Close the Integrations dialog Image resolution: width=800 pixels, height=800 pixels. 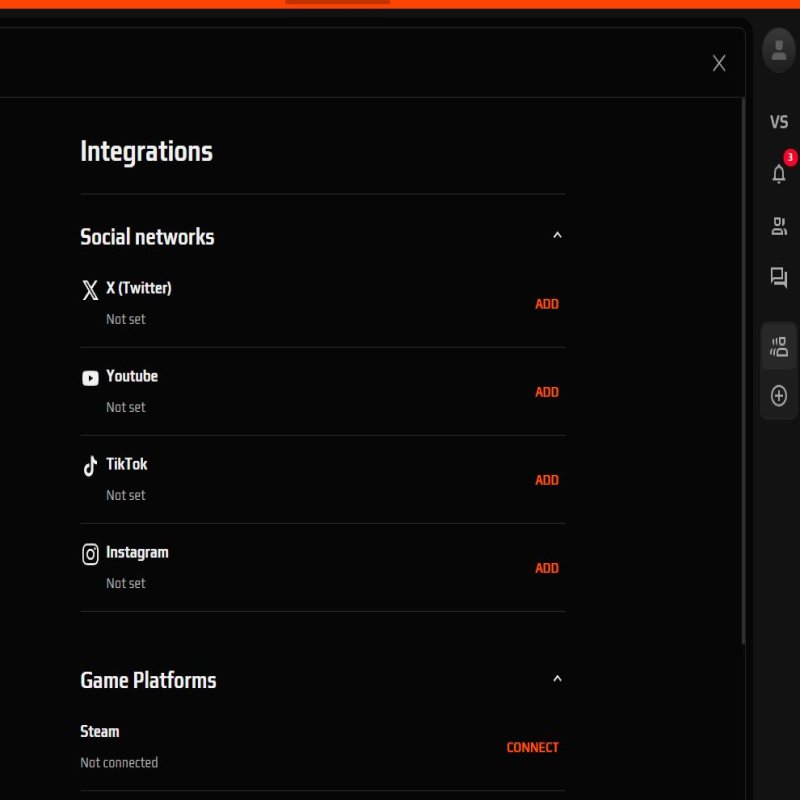coord(719,63)
